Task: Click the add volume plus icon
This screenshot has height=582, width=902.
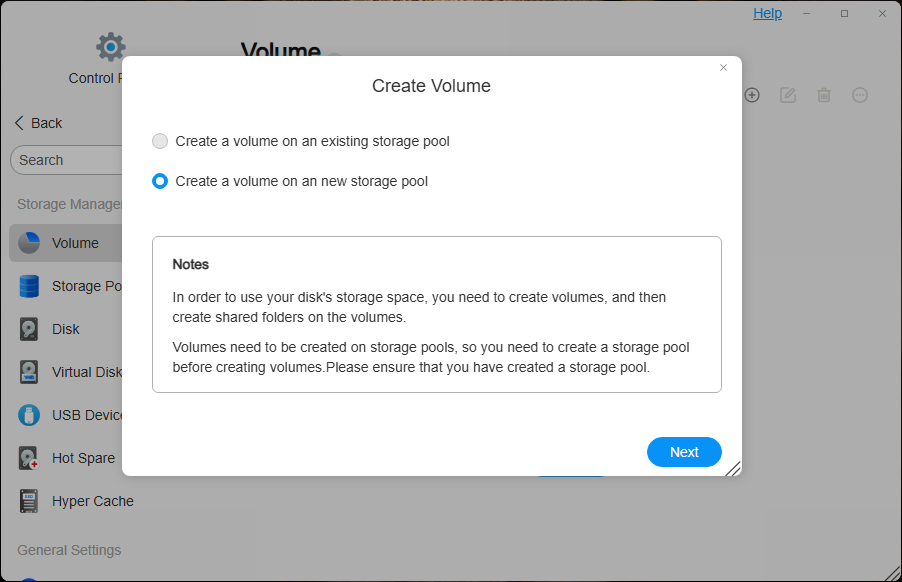Action: 752,95
